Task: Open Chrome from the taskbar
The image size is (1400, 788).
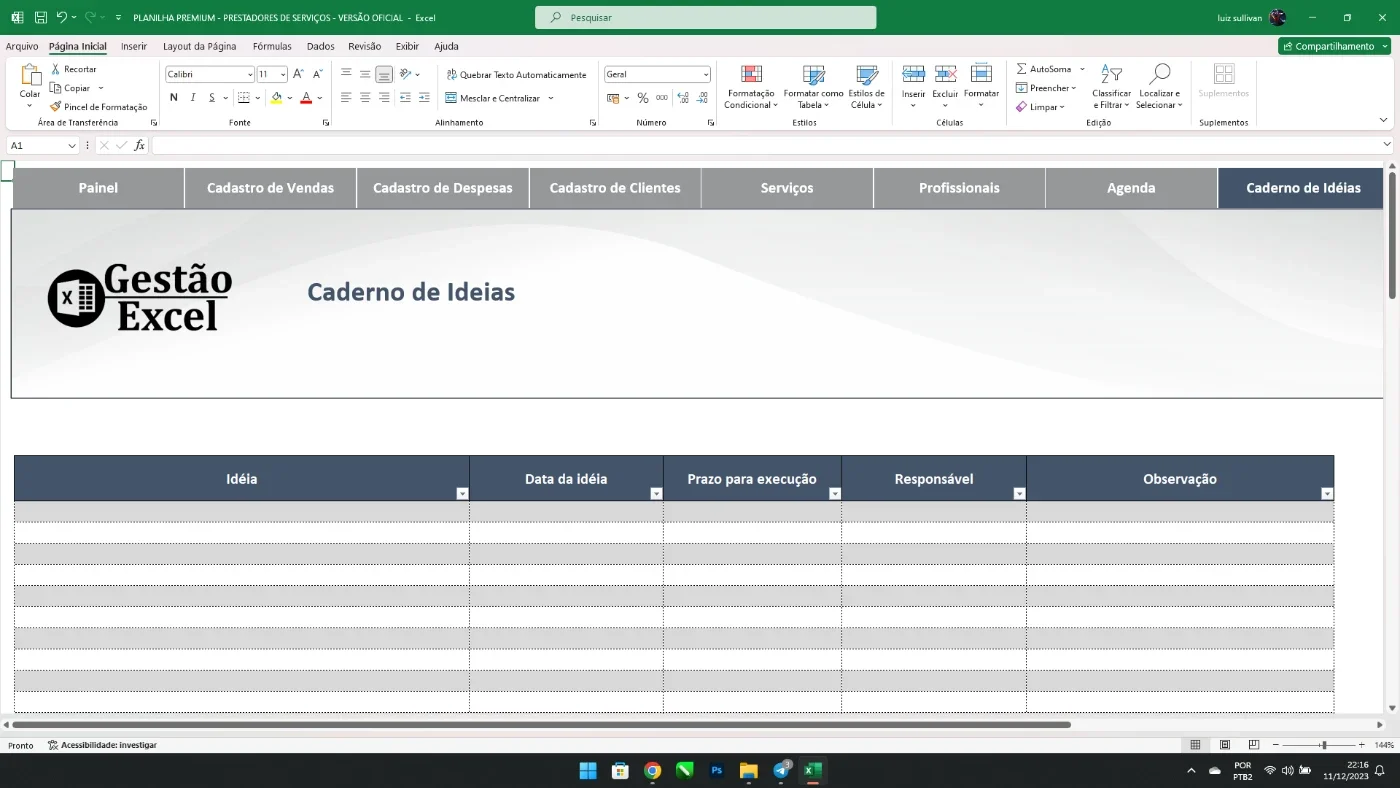Action: pos(652,770)
